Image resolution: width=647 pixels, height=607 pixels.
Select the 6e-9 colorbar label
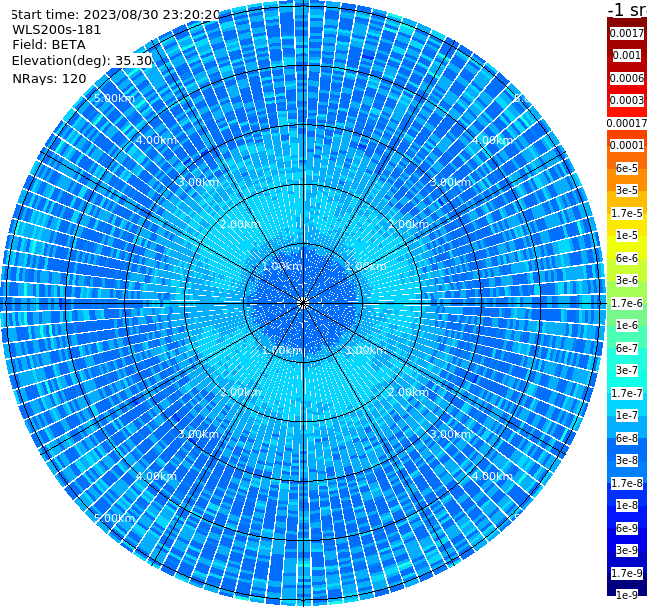tap(627, 528)
